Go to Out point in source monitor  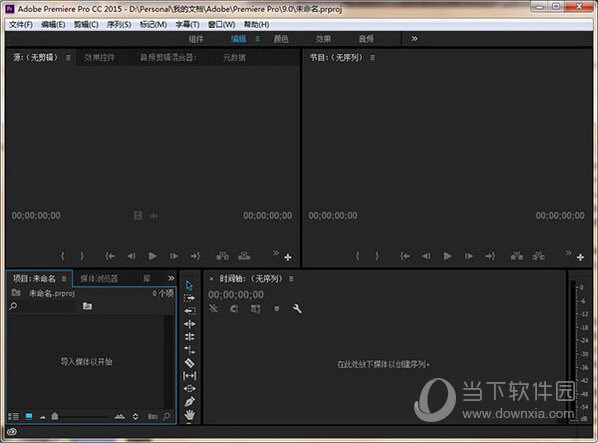[195, 256]
